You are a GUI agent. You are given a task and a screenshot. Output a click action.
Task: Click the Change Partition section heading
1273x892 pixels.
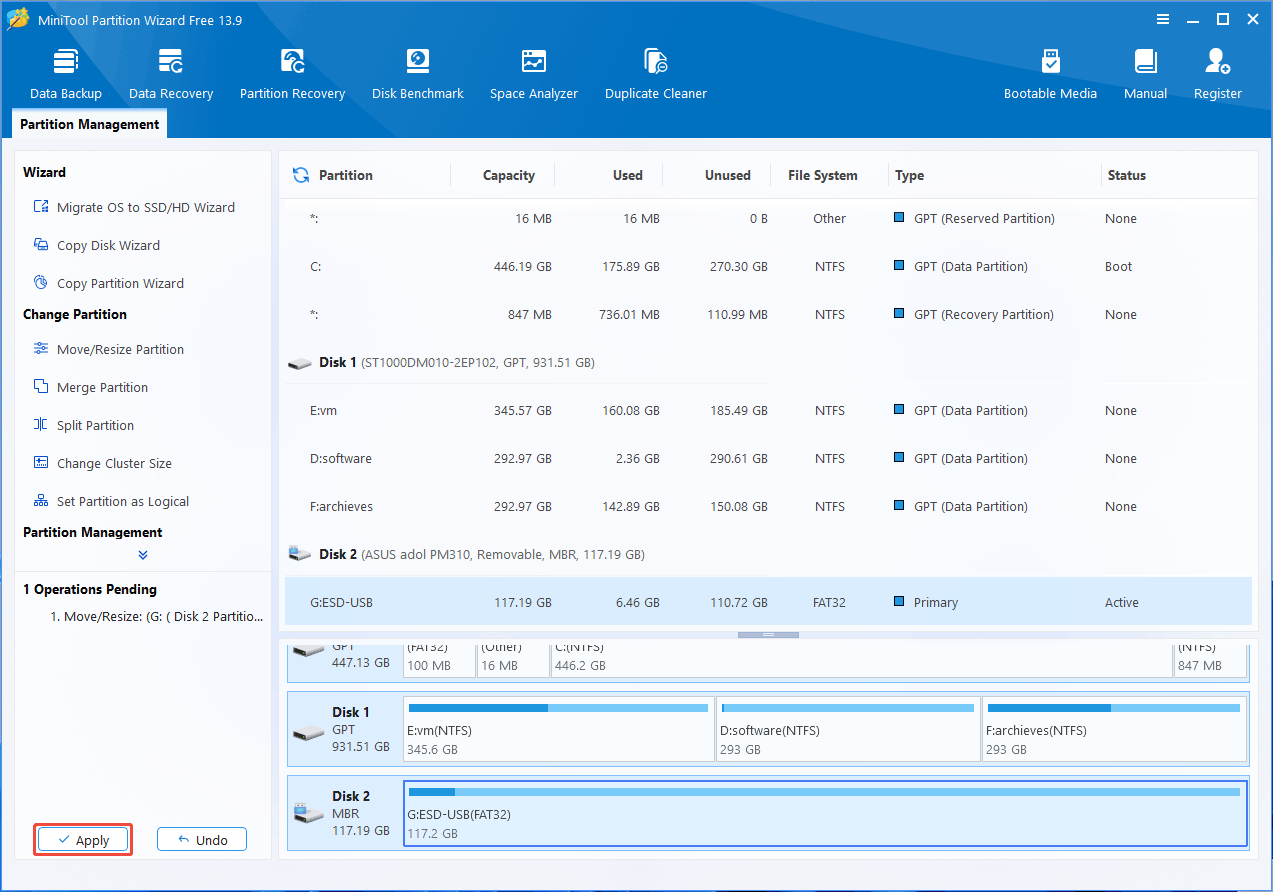coord(75,314)
